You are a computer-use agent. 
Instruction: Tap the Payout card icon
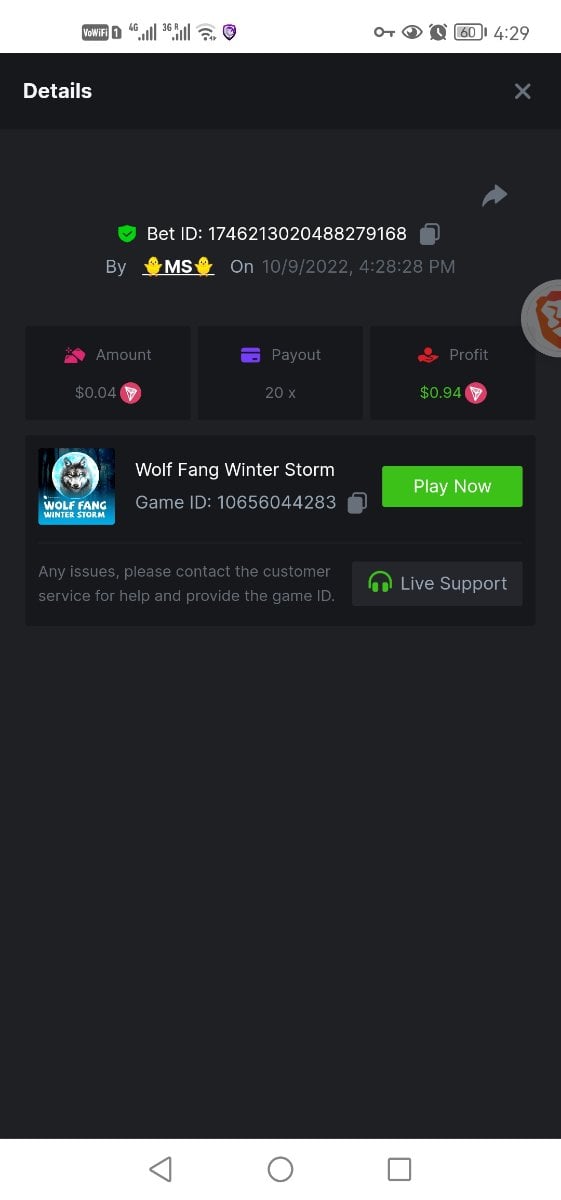(x=251, y=355)
